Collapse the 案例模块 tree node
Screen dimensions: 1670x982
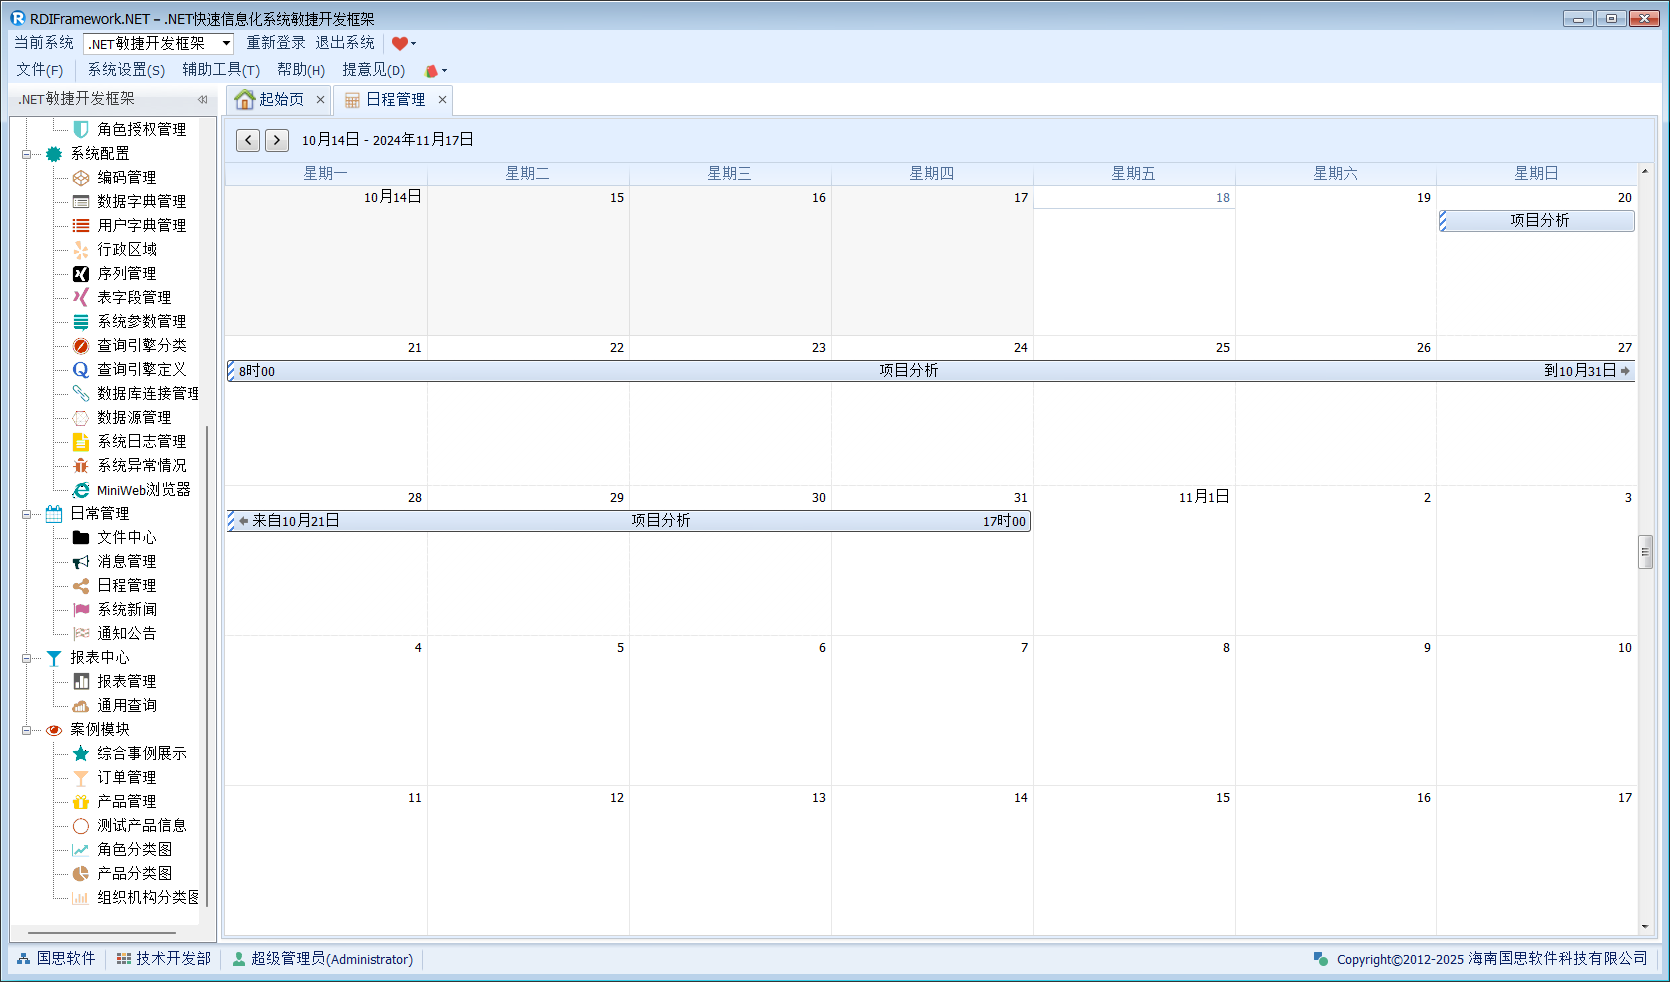click(27, 730)
